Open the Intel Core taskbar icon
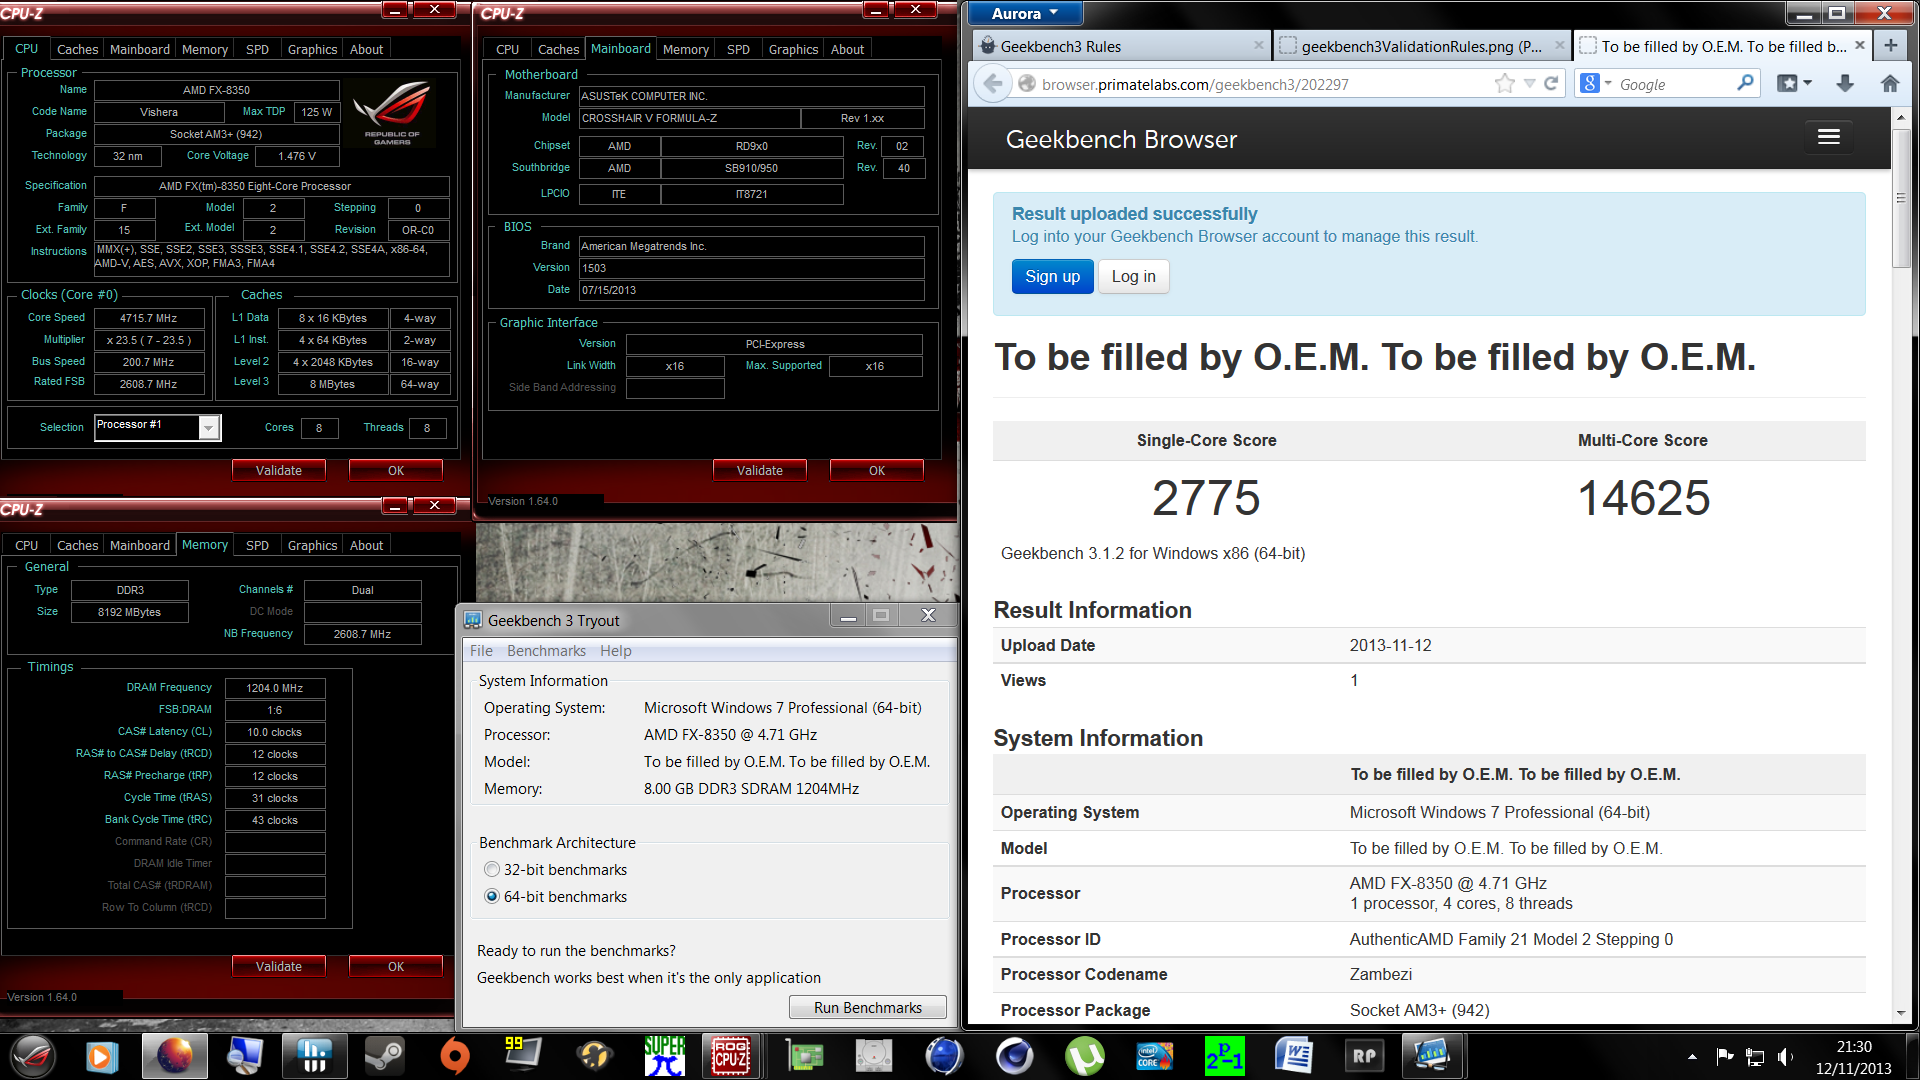The image size is (1920, 1080). tap(1155, 1056)
